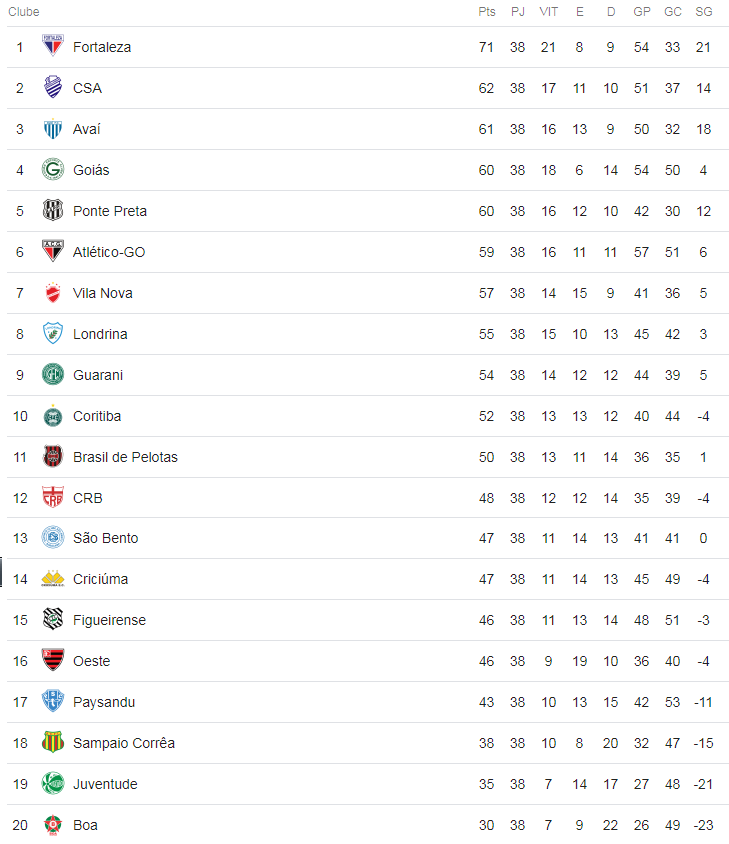Click the Paysandu blue crest
This screenshot has height=844, width=729.
pyautogui.click(x=53, y=701)
